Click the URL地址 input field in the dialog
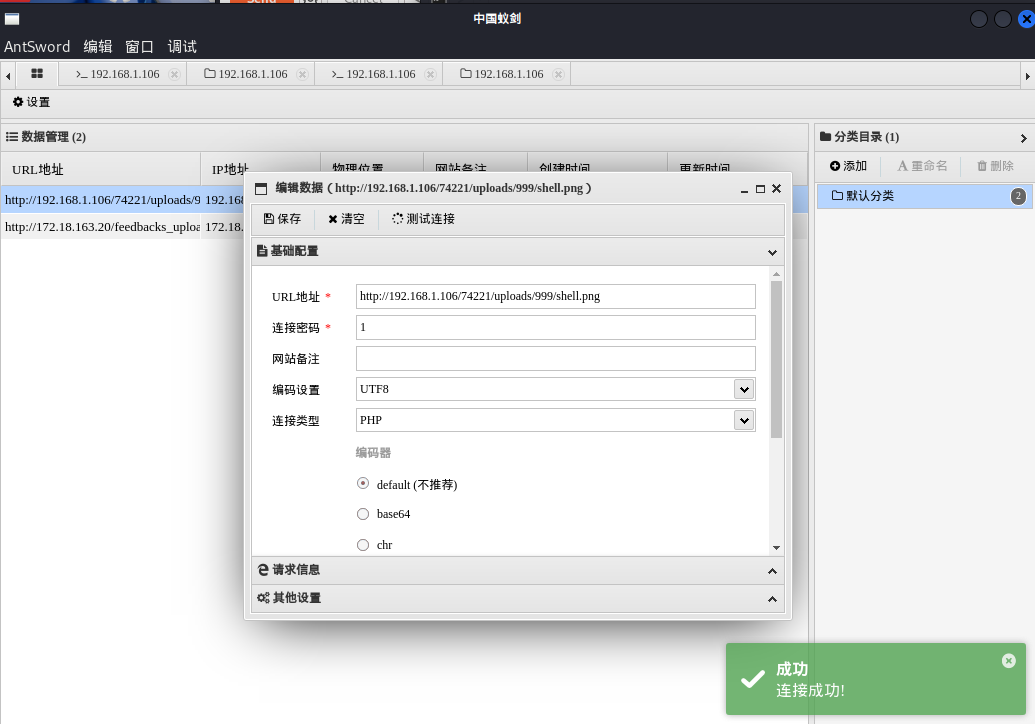The width and height of the screenshot is (1035, 724). [x=555, y=296]
